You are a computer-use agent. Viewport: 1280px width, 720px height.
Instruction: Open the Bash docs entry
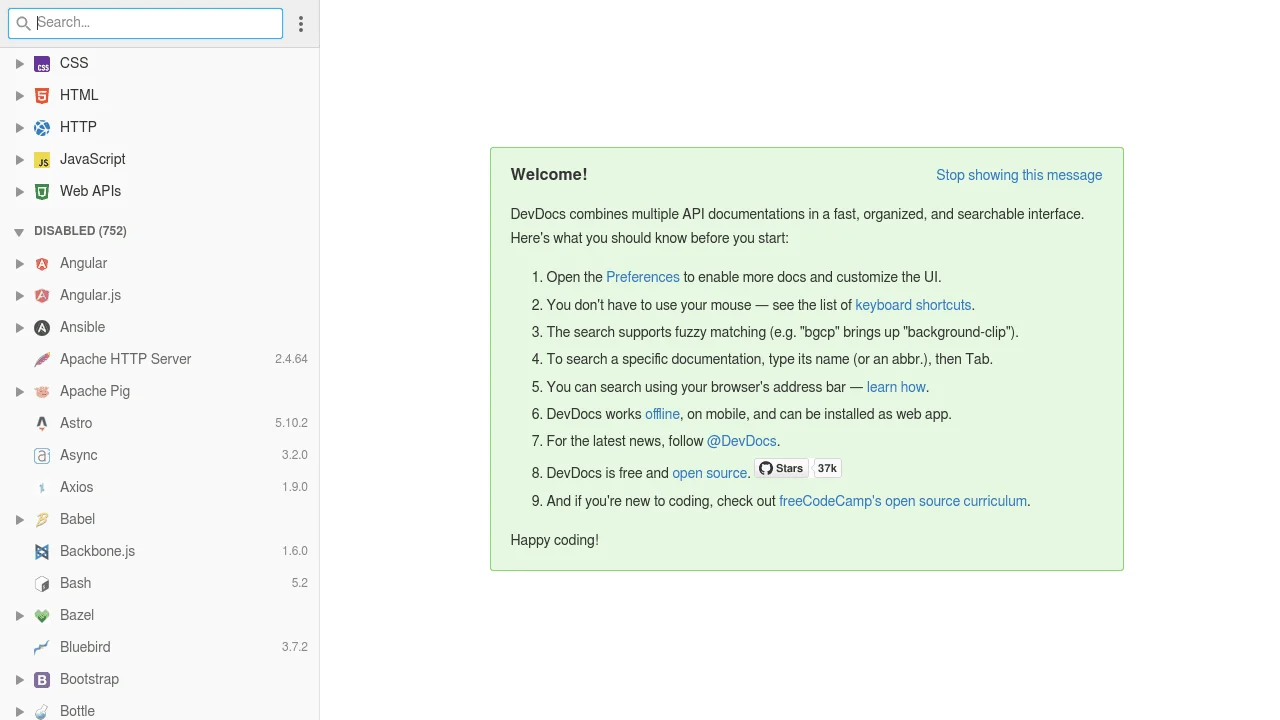click(75, 583)
